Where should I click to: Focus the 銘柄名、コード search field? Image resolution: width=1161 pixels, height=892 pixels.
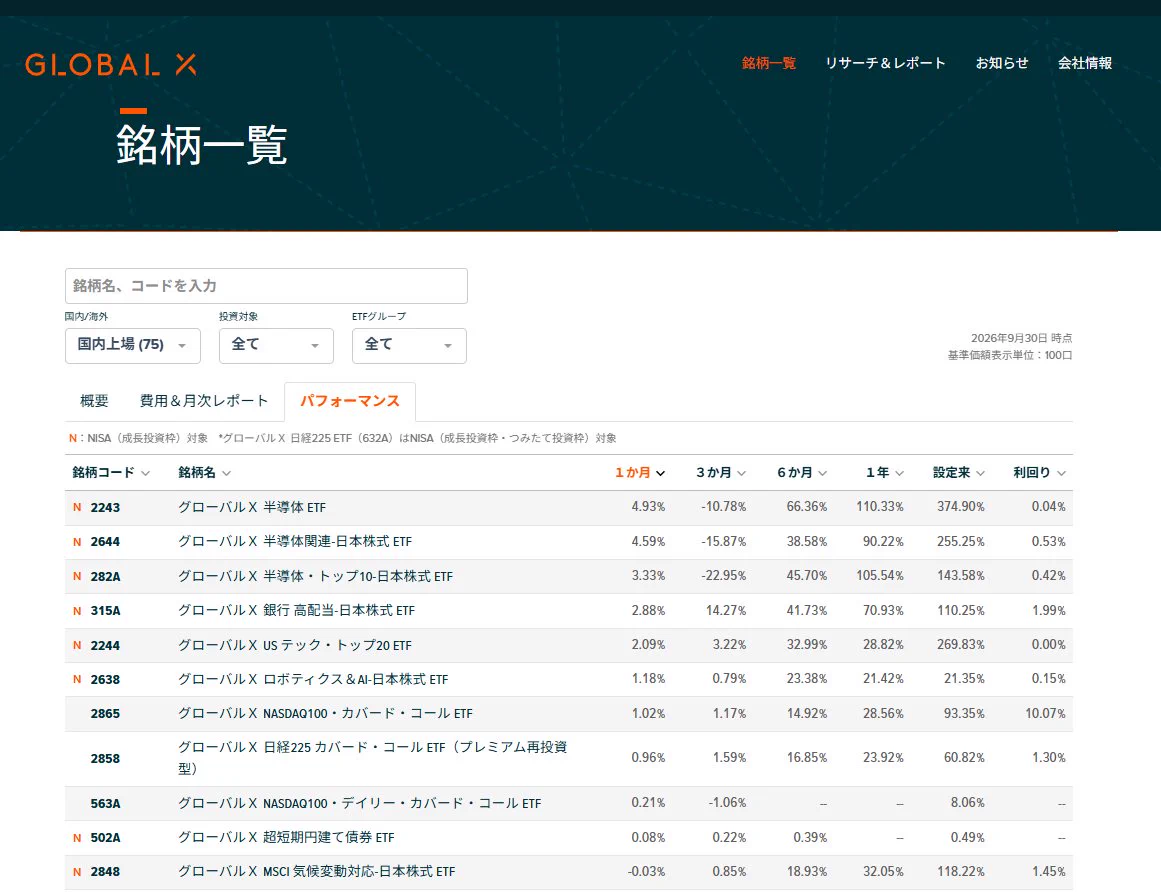click(267, 286)
